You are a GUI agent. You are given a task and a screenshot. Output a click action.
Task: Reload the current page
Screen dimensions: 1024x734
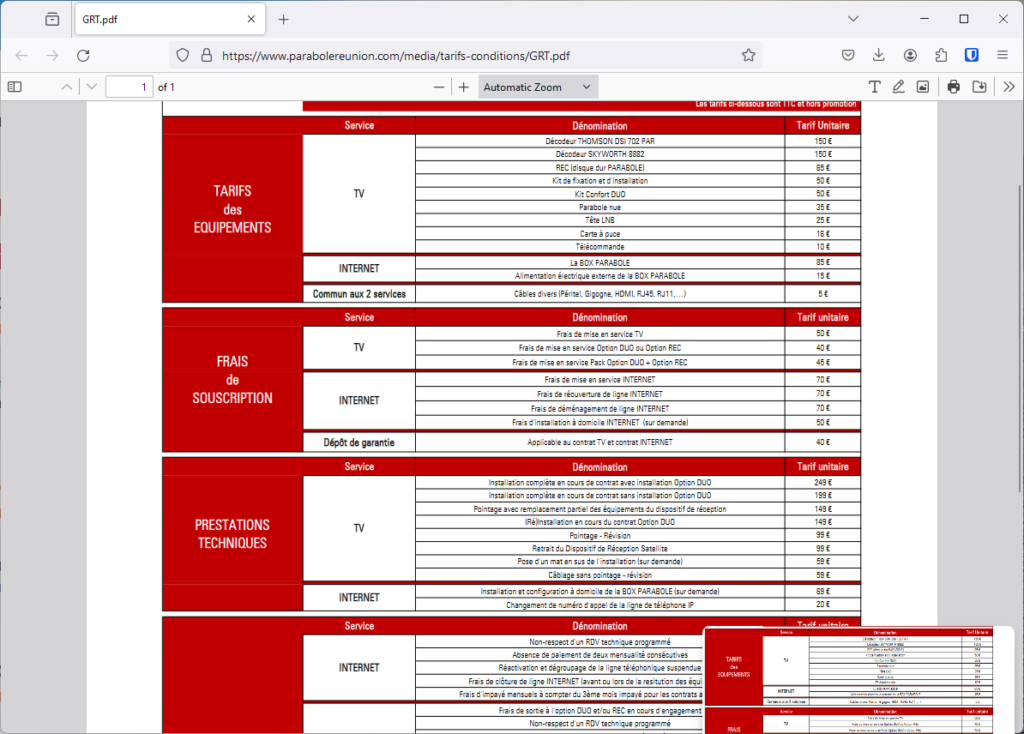84,55
